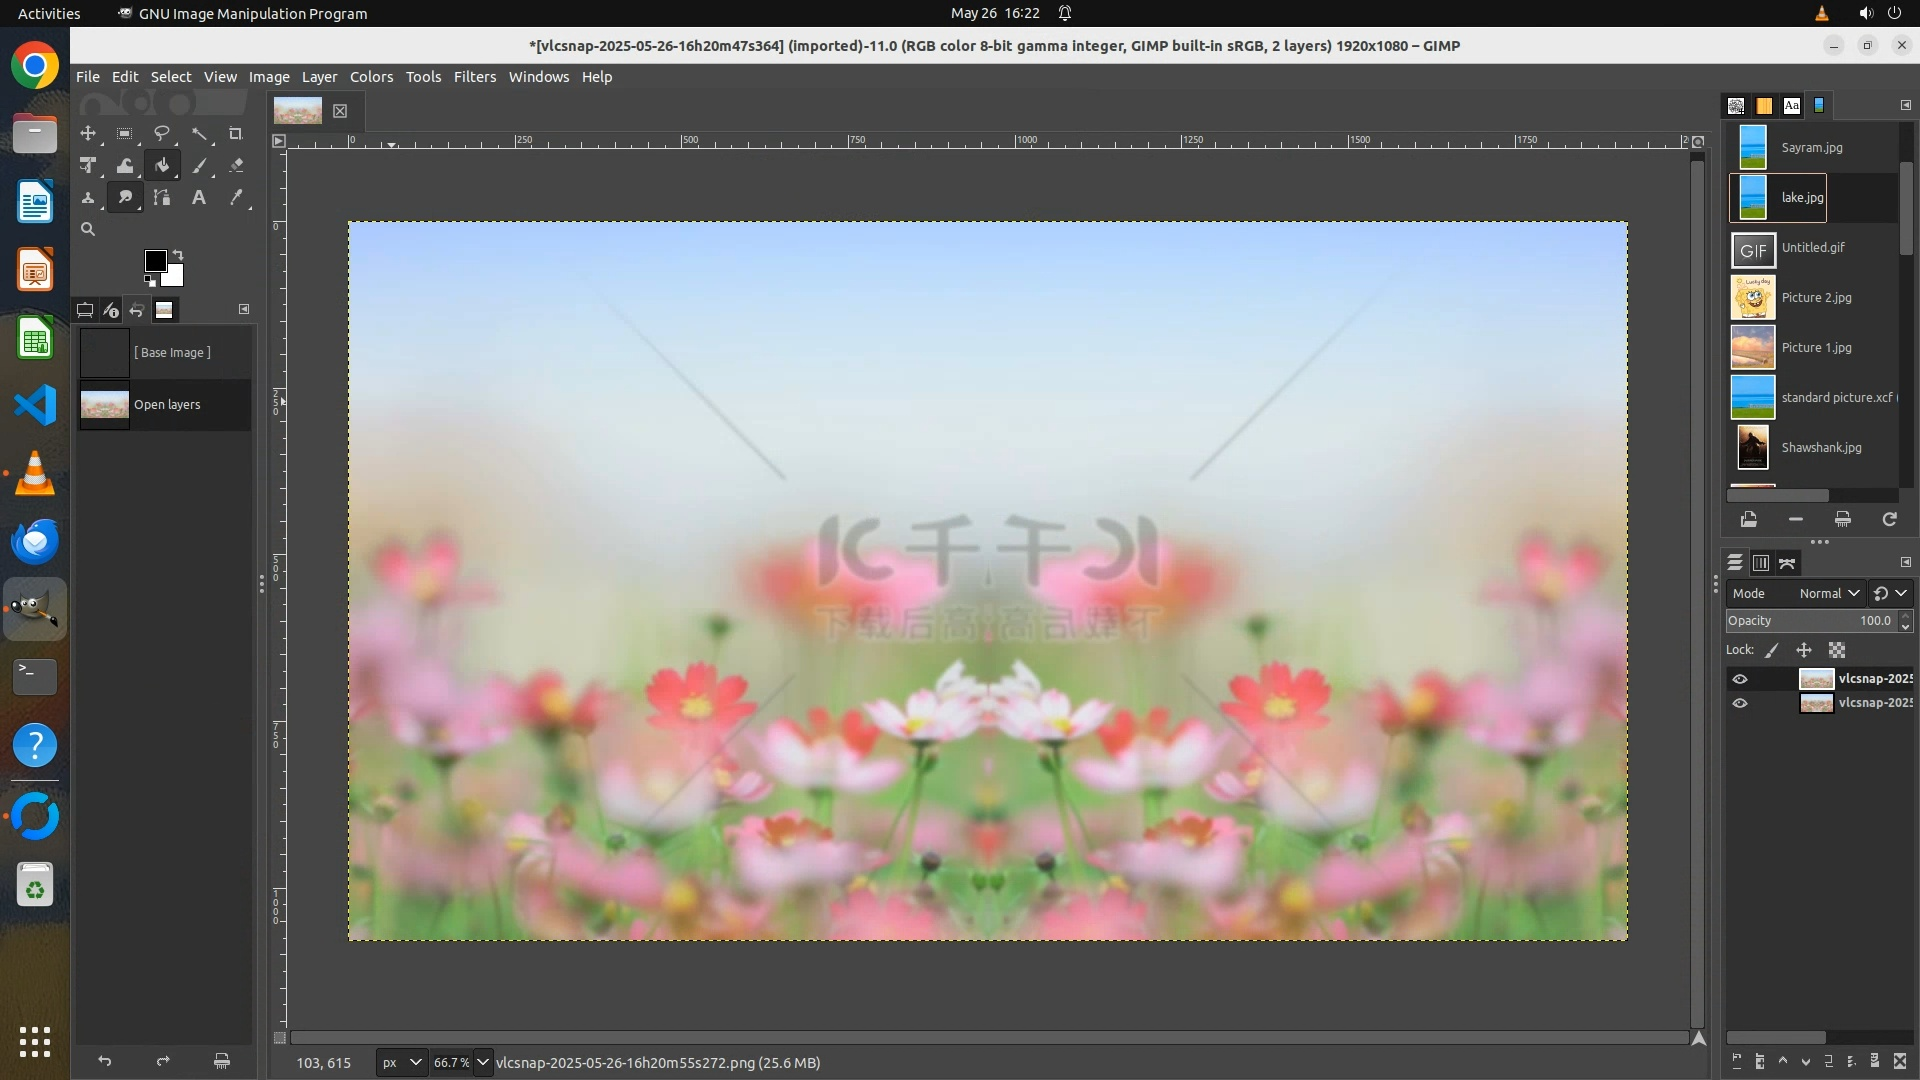Open VLC from the Ubuntu dock
This screenshot has height=1080, width=1920.
(x=35, y=473)
